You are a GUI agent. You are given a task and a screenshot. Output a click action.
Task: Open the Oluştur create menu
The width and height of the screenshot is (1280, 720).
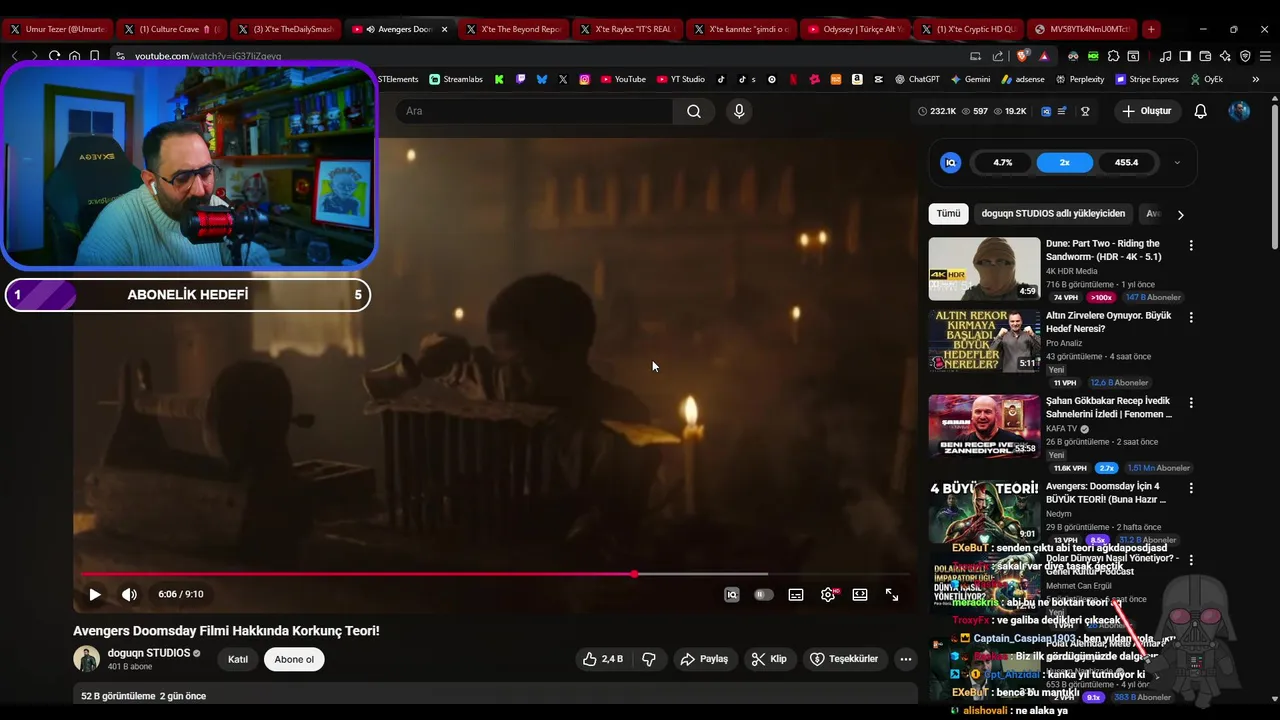tap(1146, 111)
